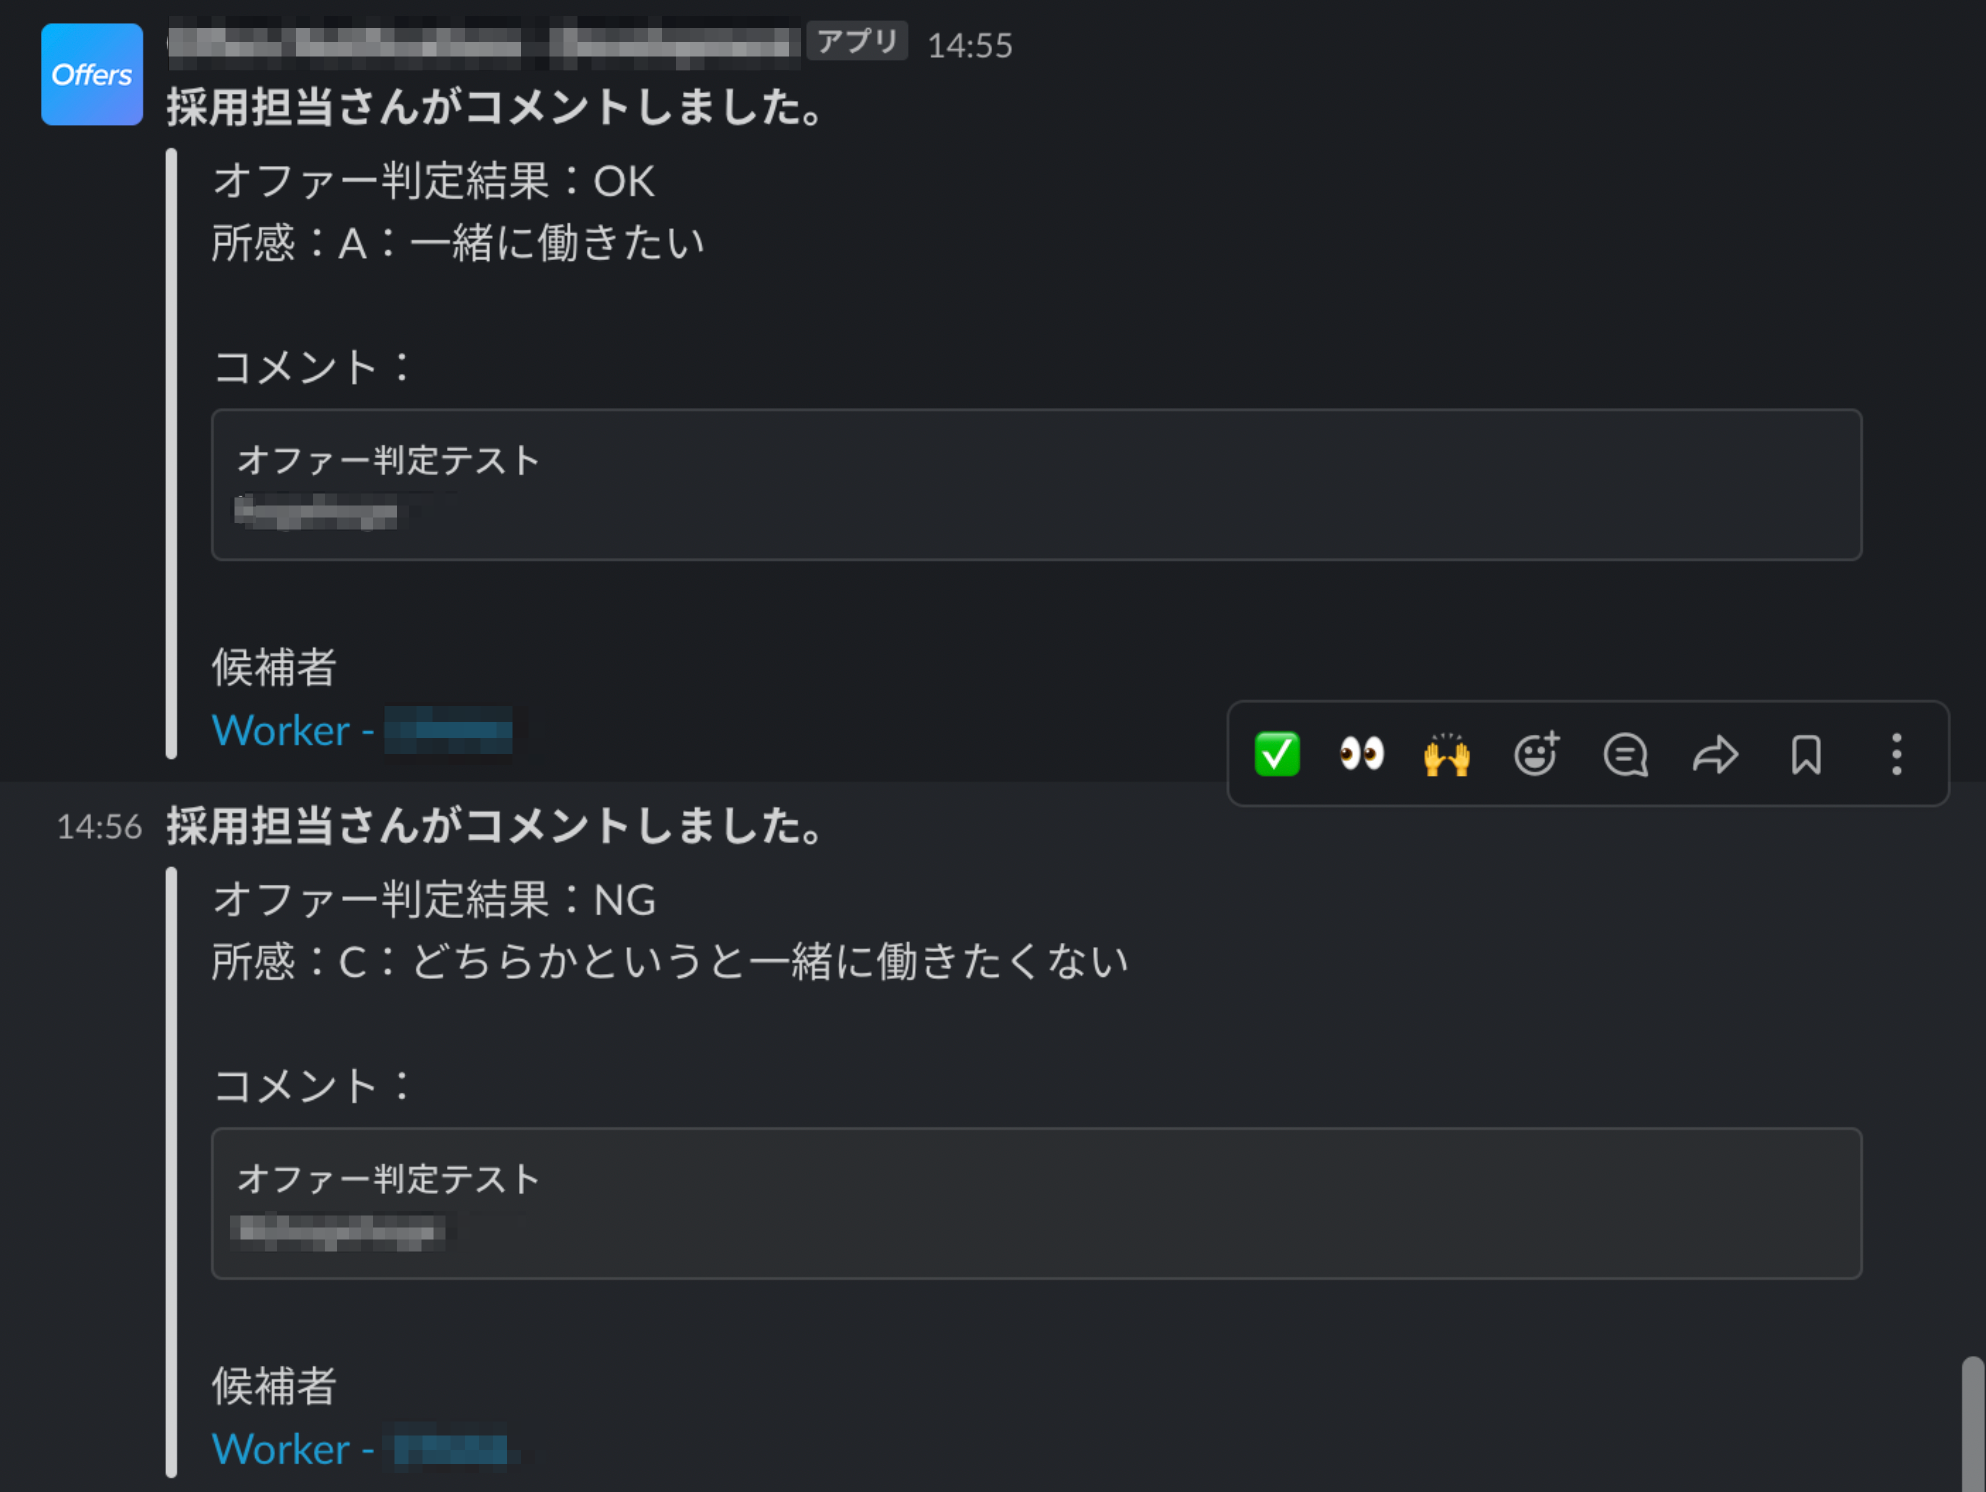Click the オファー判定結果：OK line
The height and width of the screenshot is (1492, 1986).
tap(434, 181)
